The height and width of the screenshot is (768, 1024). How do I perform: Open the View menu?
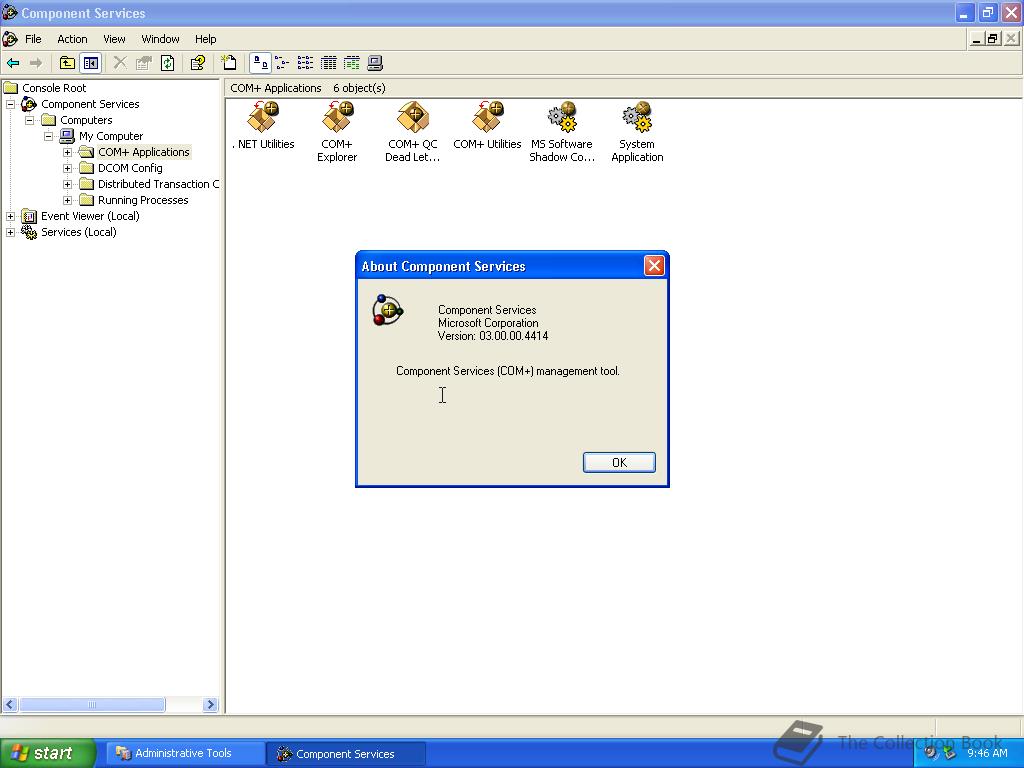114,39
